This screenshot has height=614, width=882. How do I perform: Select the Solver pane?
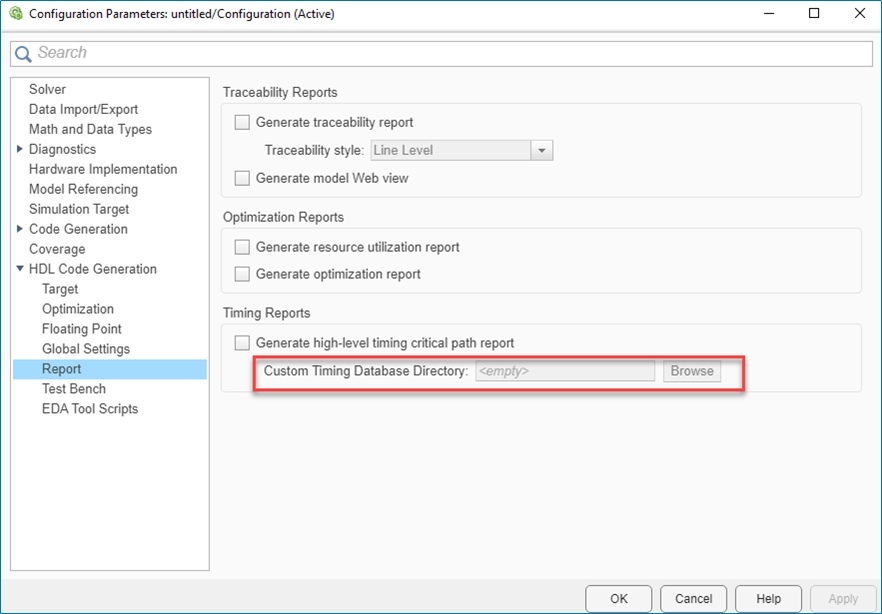pyautogui.click(x=47, y=89)
